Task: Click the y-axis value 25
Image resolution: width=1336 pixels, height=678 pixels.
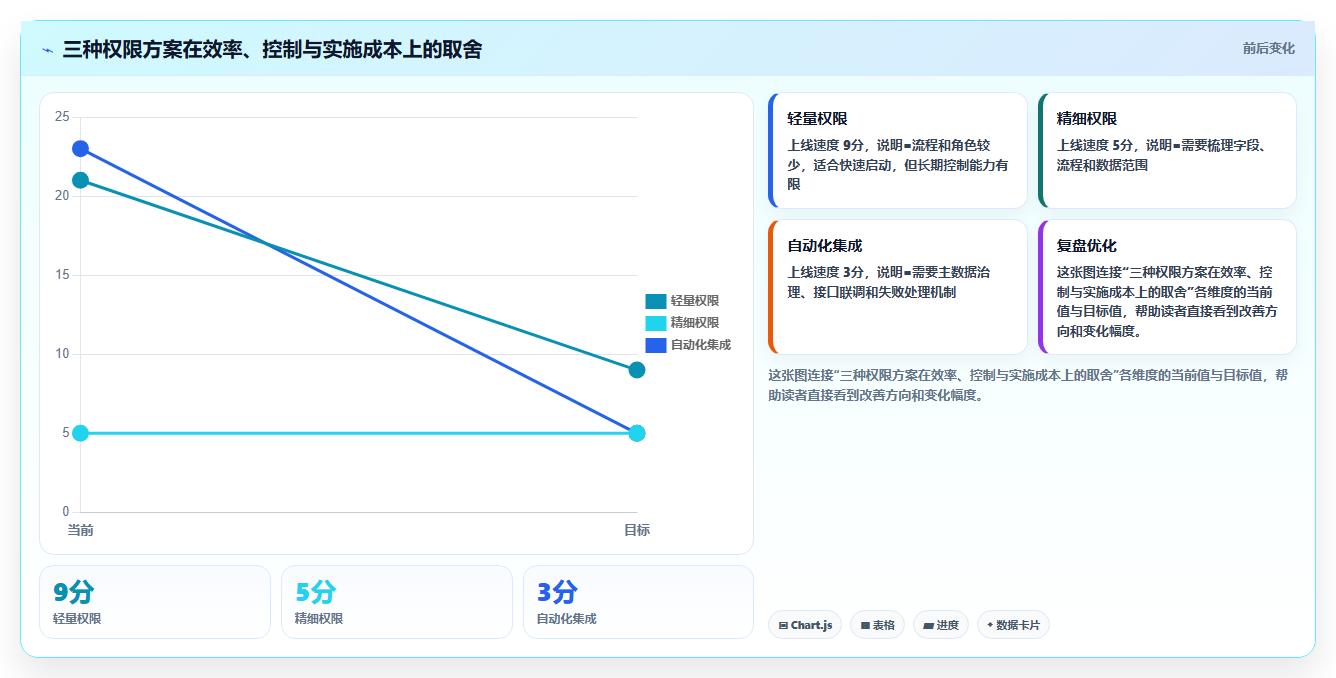Action: pos(62,117)
